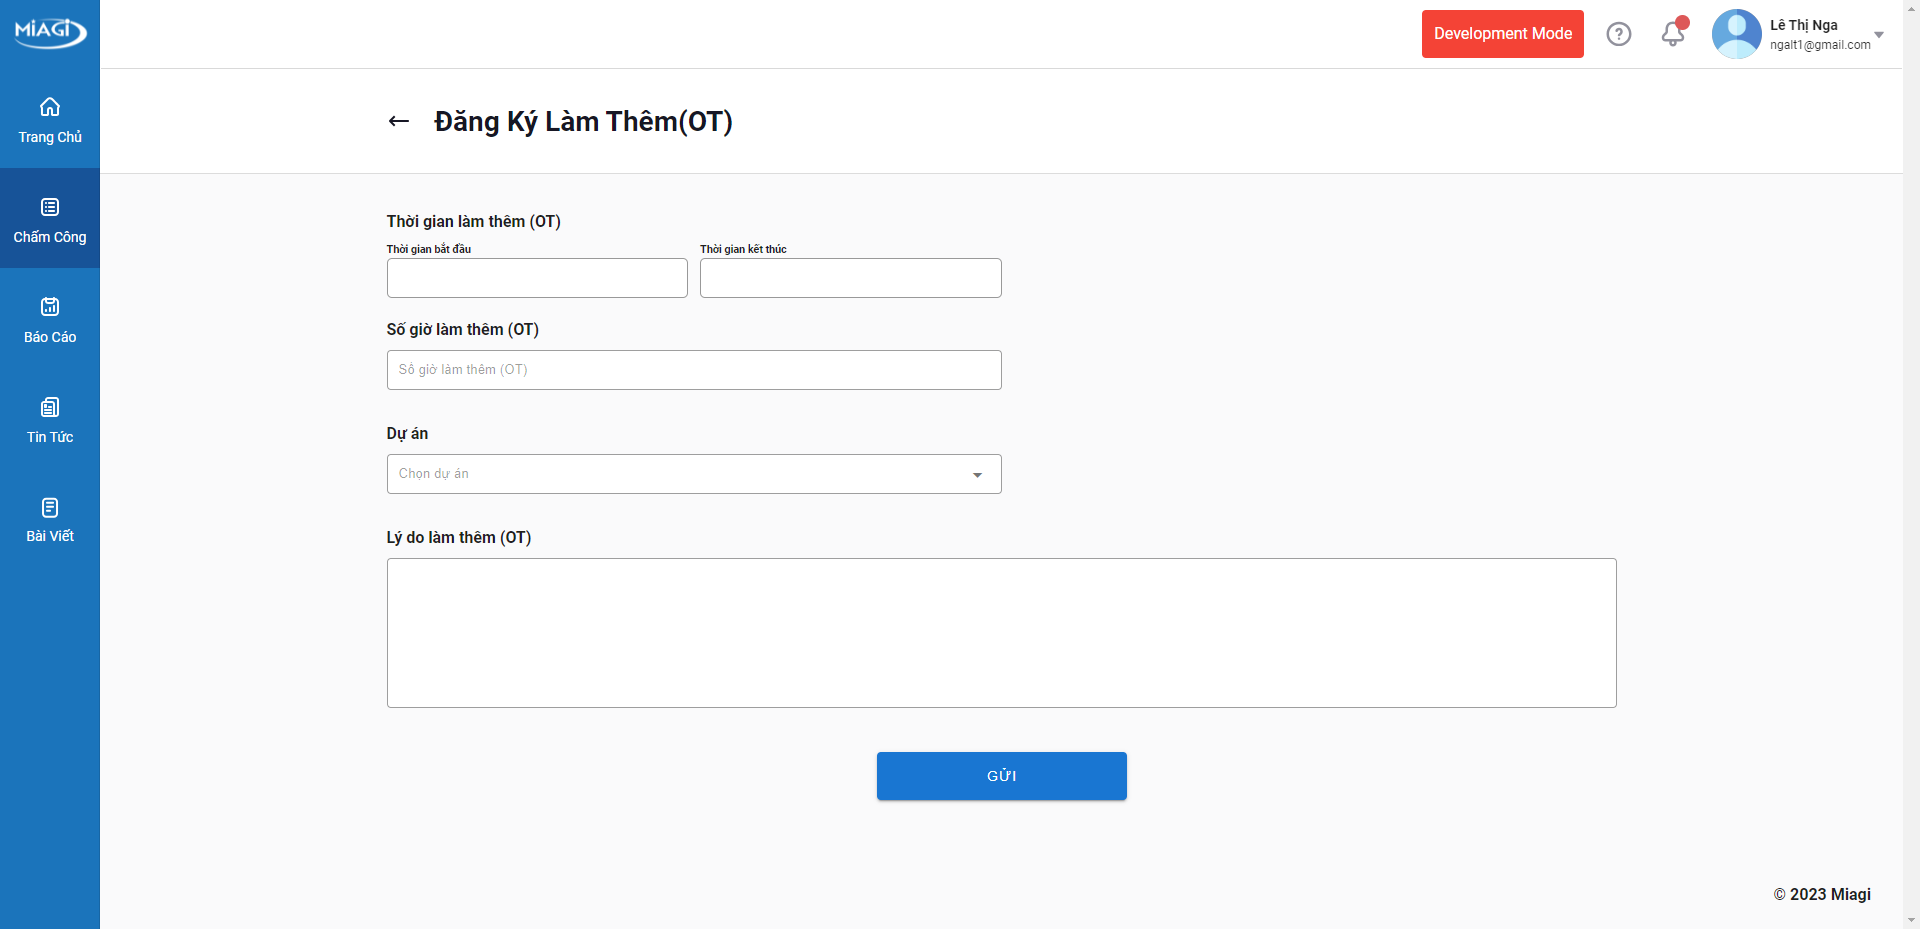
Task: Go to Tin Tức news icon
Action: pyautogui.click(x=50, y=407)
